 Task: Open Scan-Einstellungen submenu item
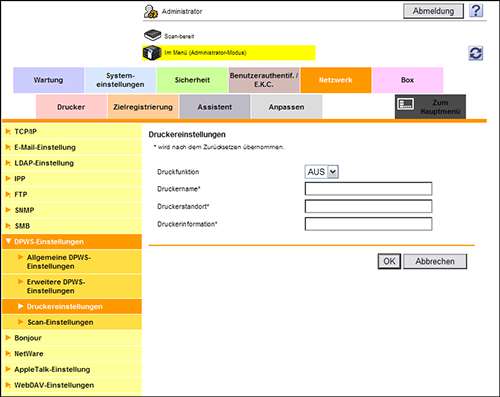pyautogui.click(x=72, y=322)
